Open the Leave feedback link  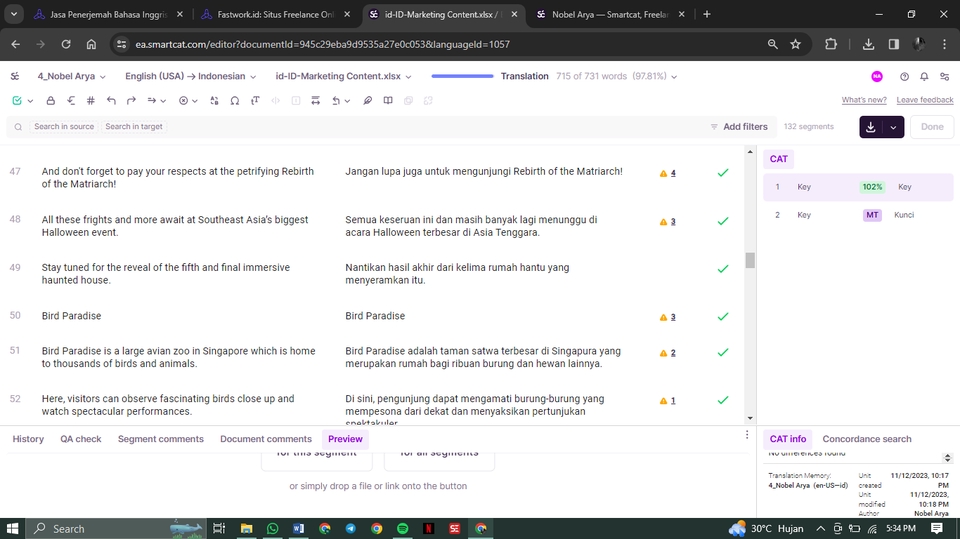(924, 100)
